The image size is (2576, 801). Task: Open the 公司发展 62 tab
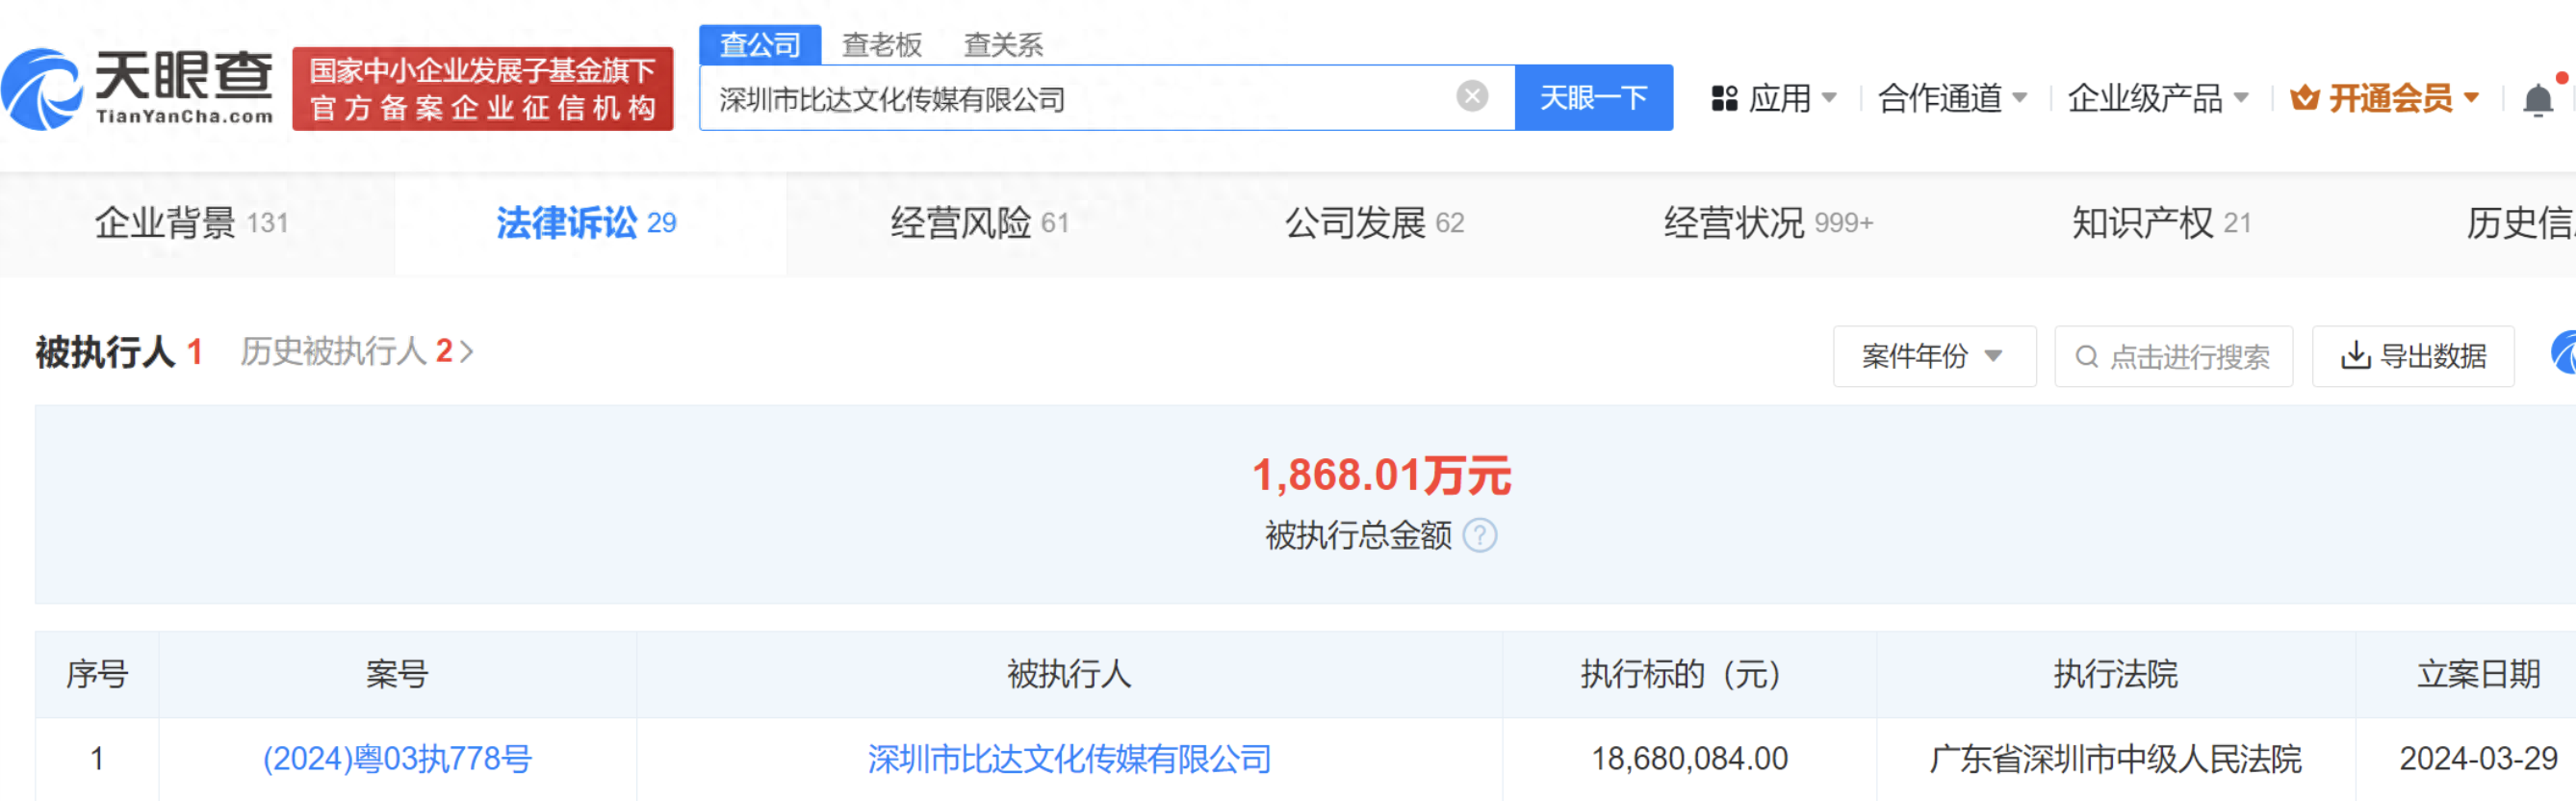[x=1374, y=223]
